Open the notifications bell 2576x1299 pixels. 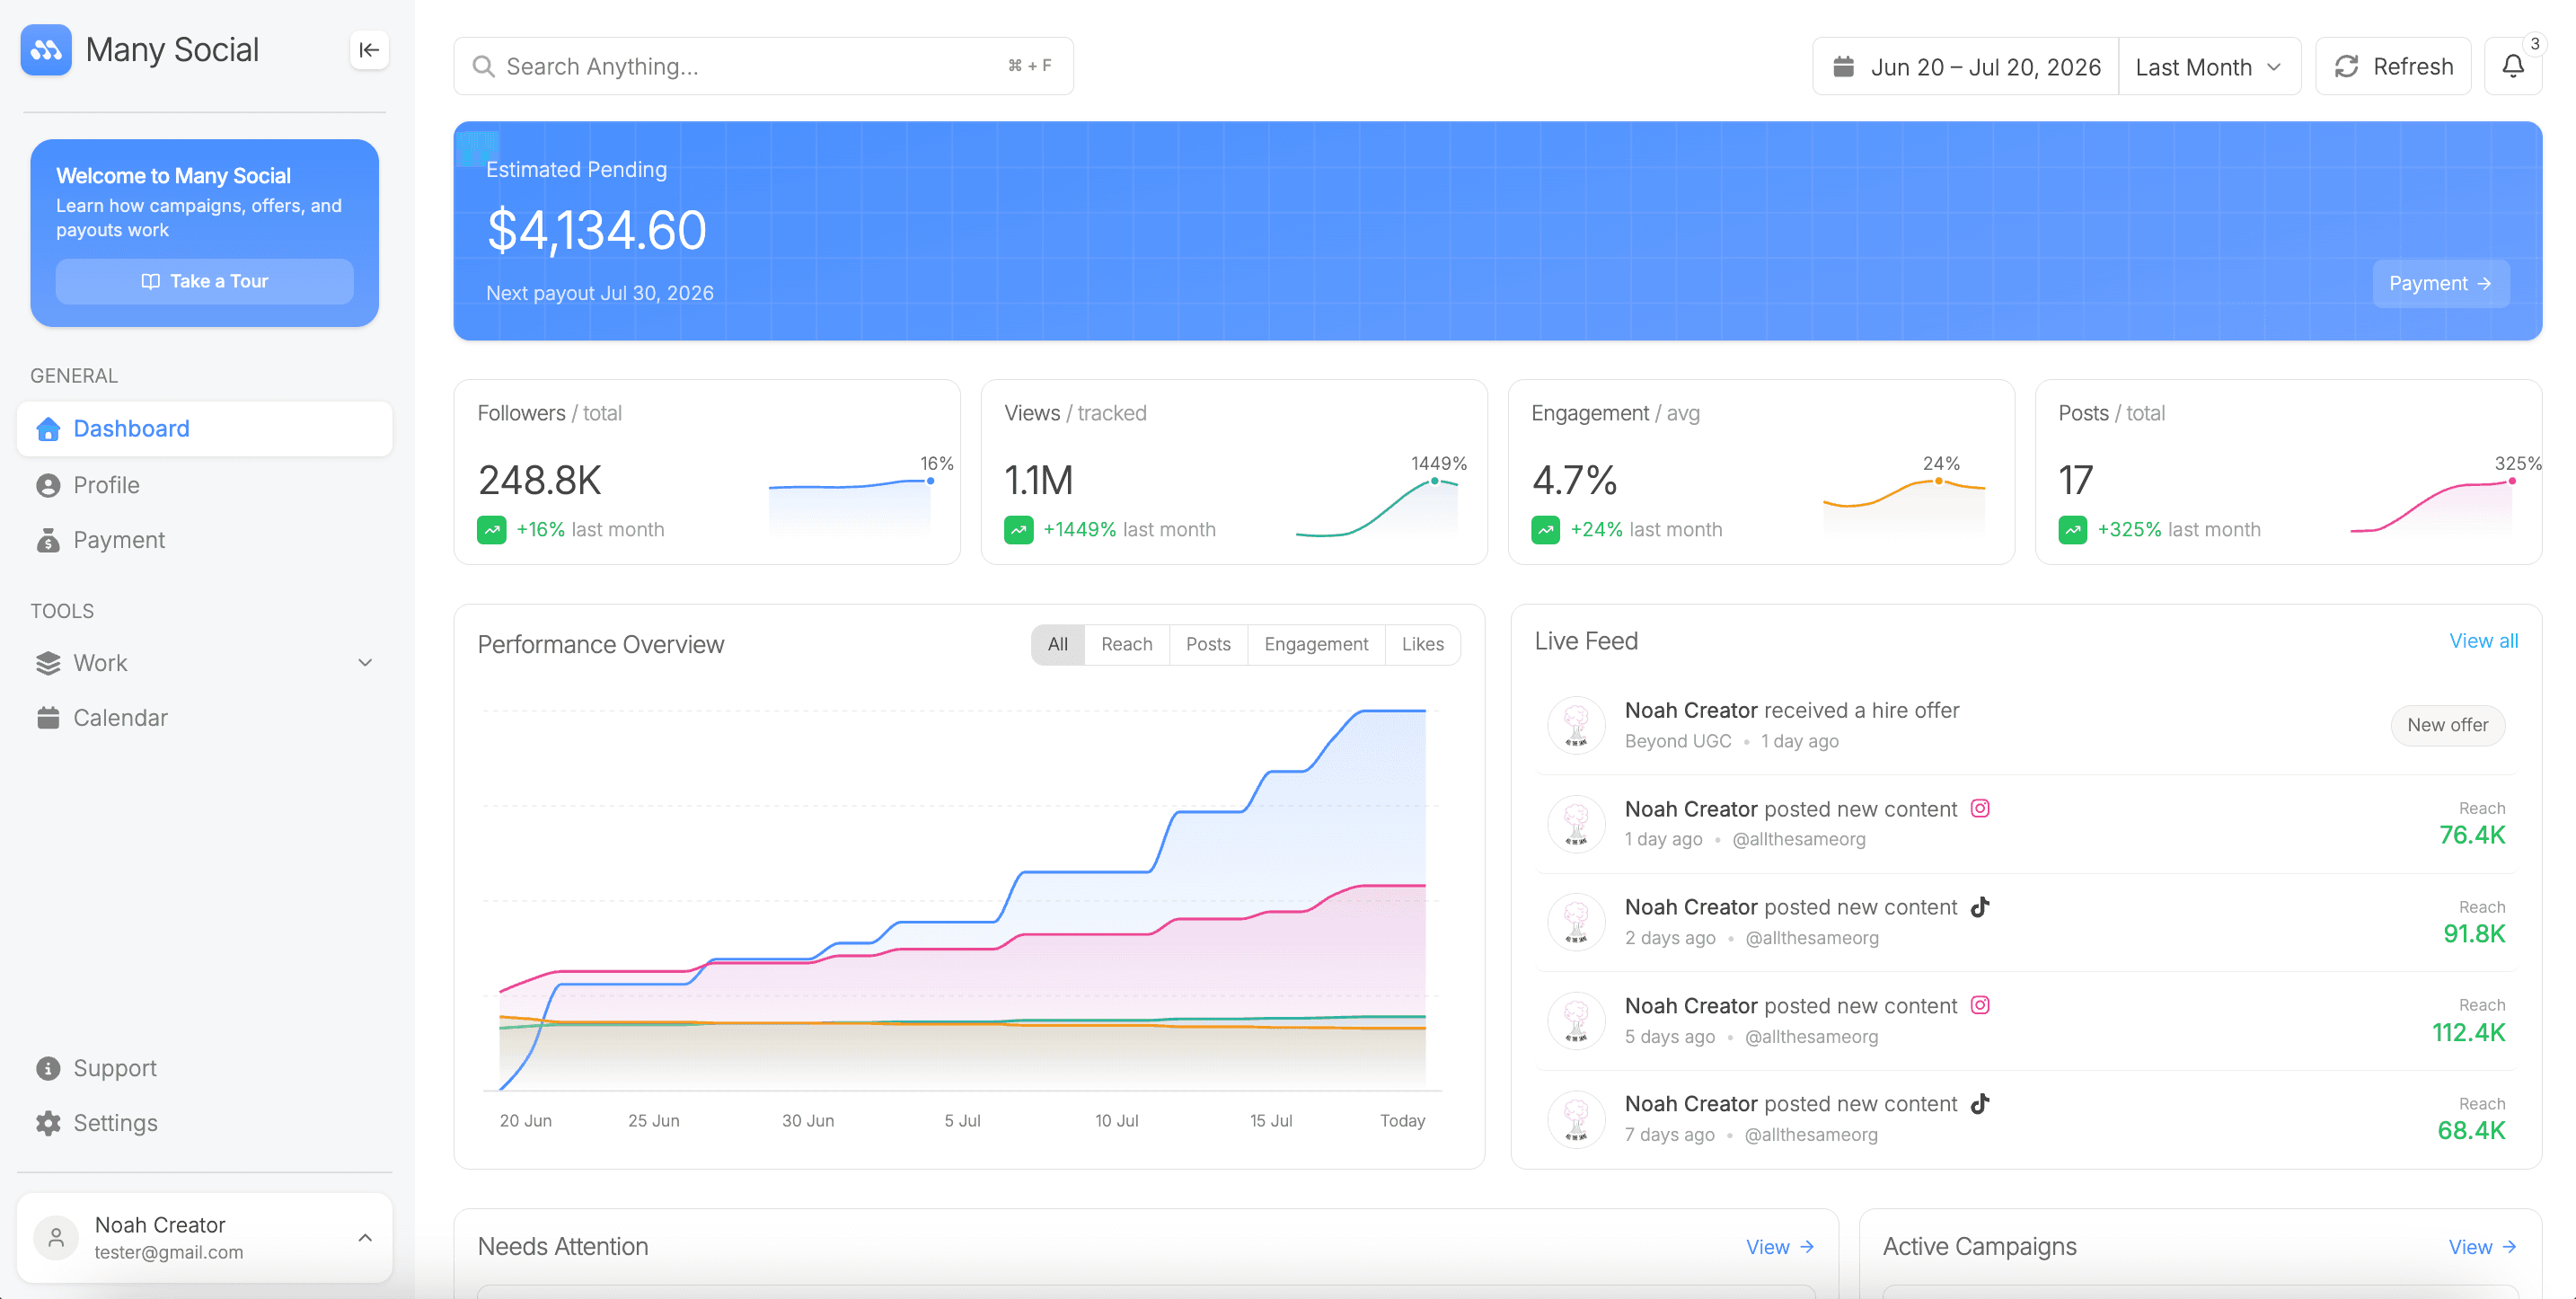[2513, 67]
